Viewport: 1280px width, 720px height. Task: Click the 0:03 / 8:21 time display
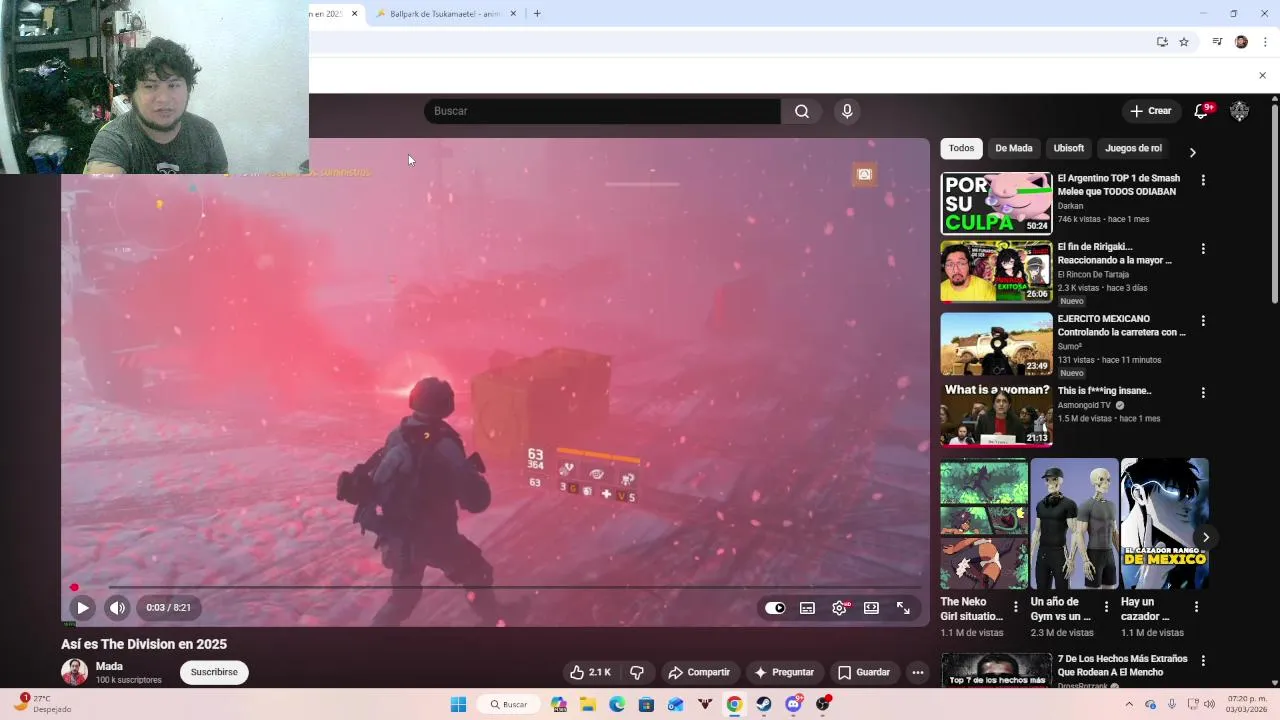168,607
